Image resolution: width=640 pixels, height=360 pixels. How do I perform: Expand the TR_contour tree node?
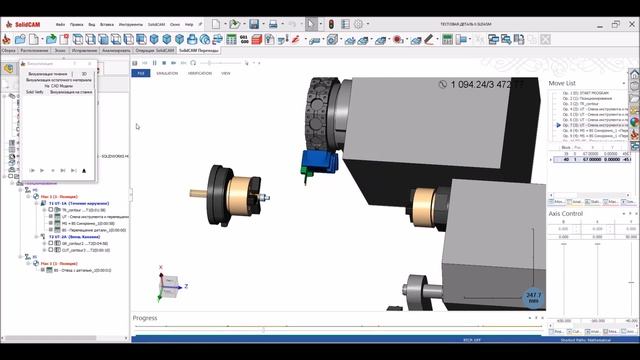pos(44,210)
